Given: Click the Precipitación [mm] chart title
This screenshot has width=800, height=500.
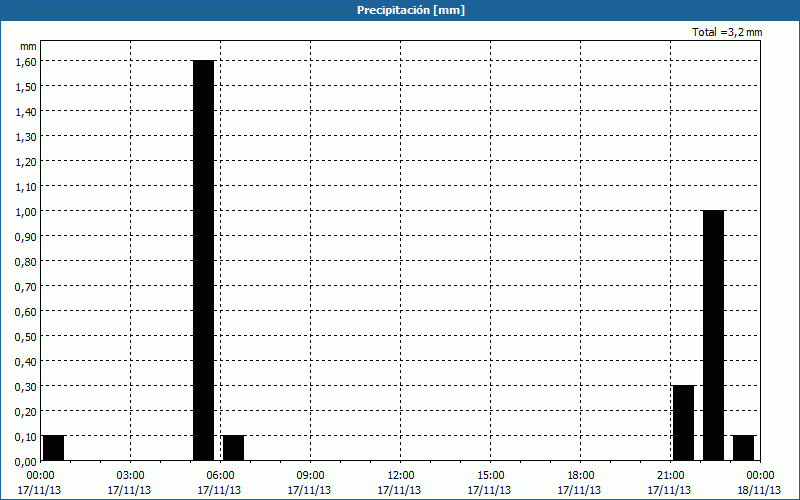Looking at the screenshot, I should 411,10.
